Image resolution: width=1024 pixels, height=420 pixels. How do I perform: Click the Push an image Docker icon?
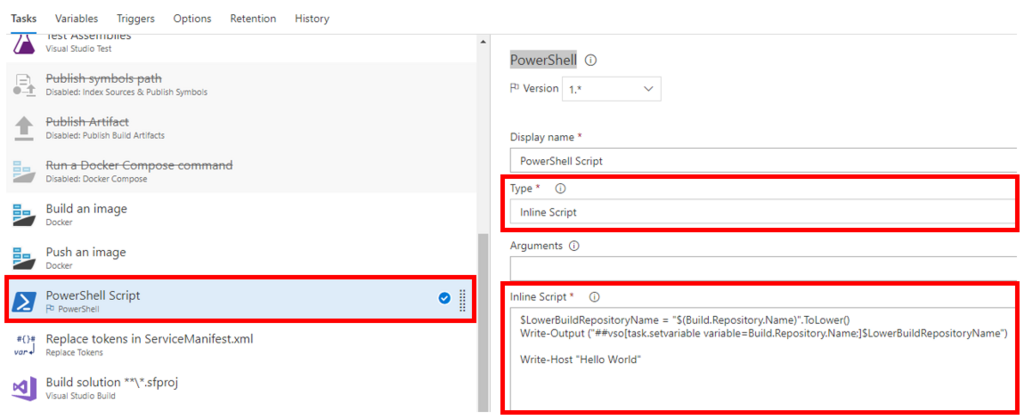[25, 258]
